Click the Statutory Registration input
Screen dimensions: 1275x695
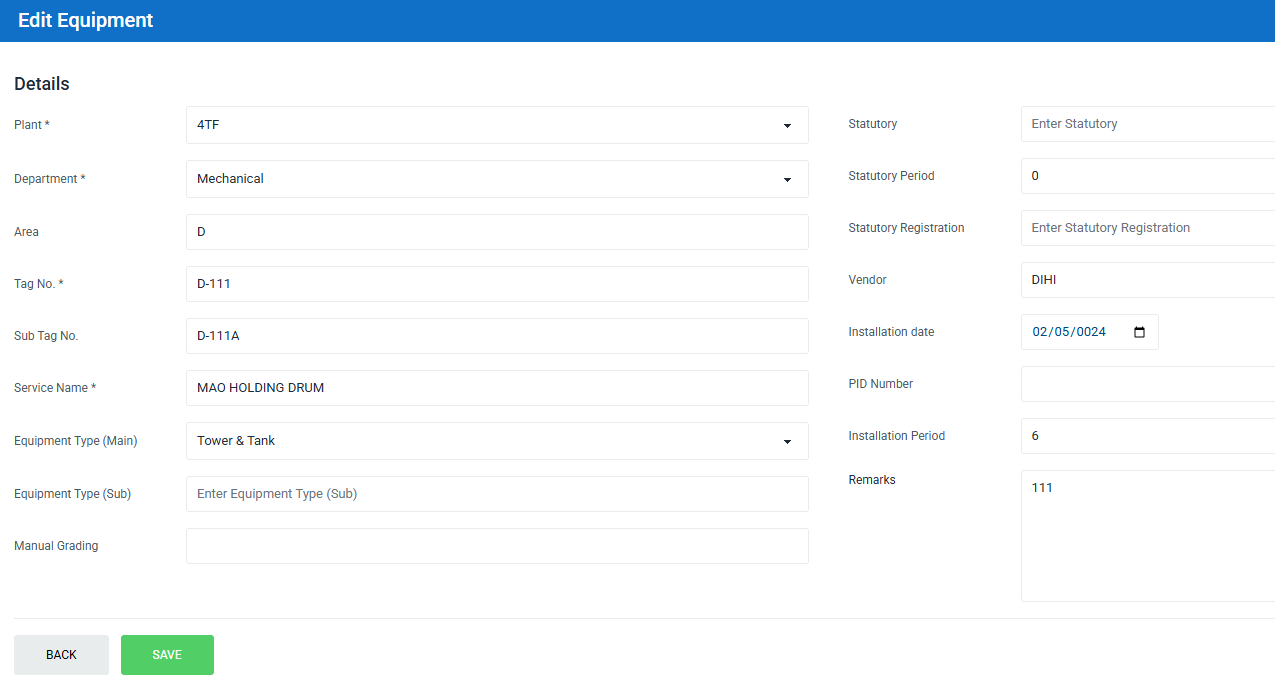1147,228
